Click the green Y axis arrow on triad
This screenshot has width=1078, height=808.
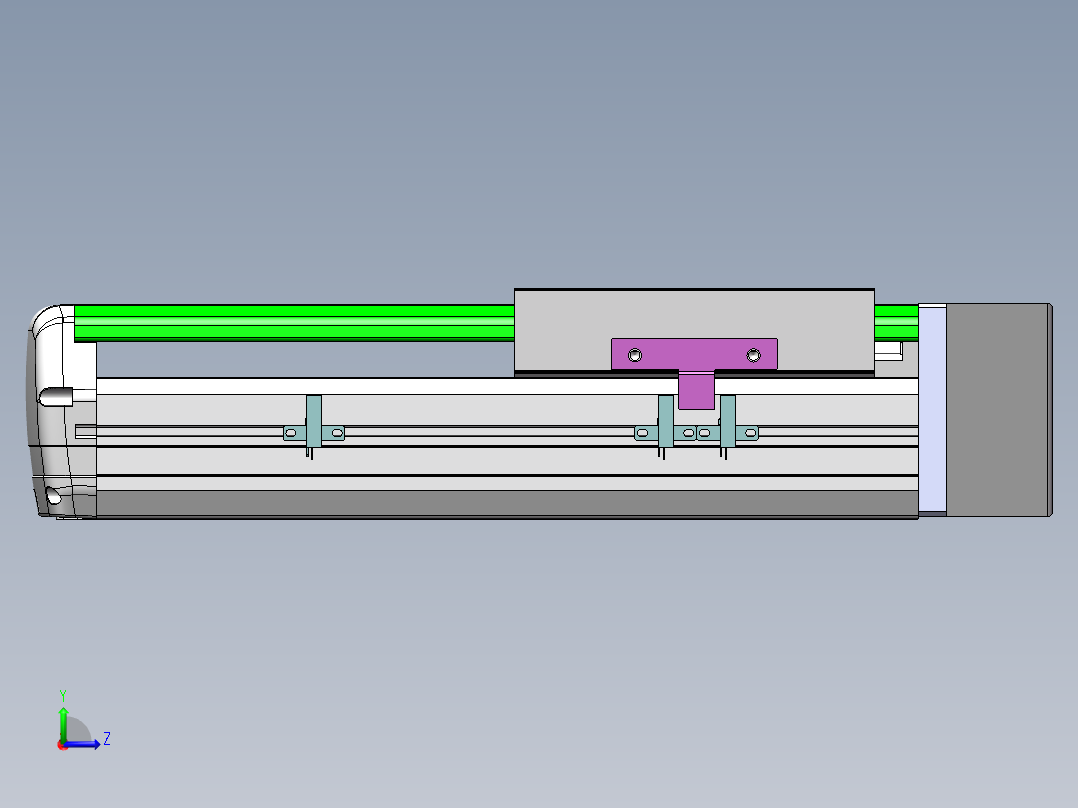tap(63, 722)
